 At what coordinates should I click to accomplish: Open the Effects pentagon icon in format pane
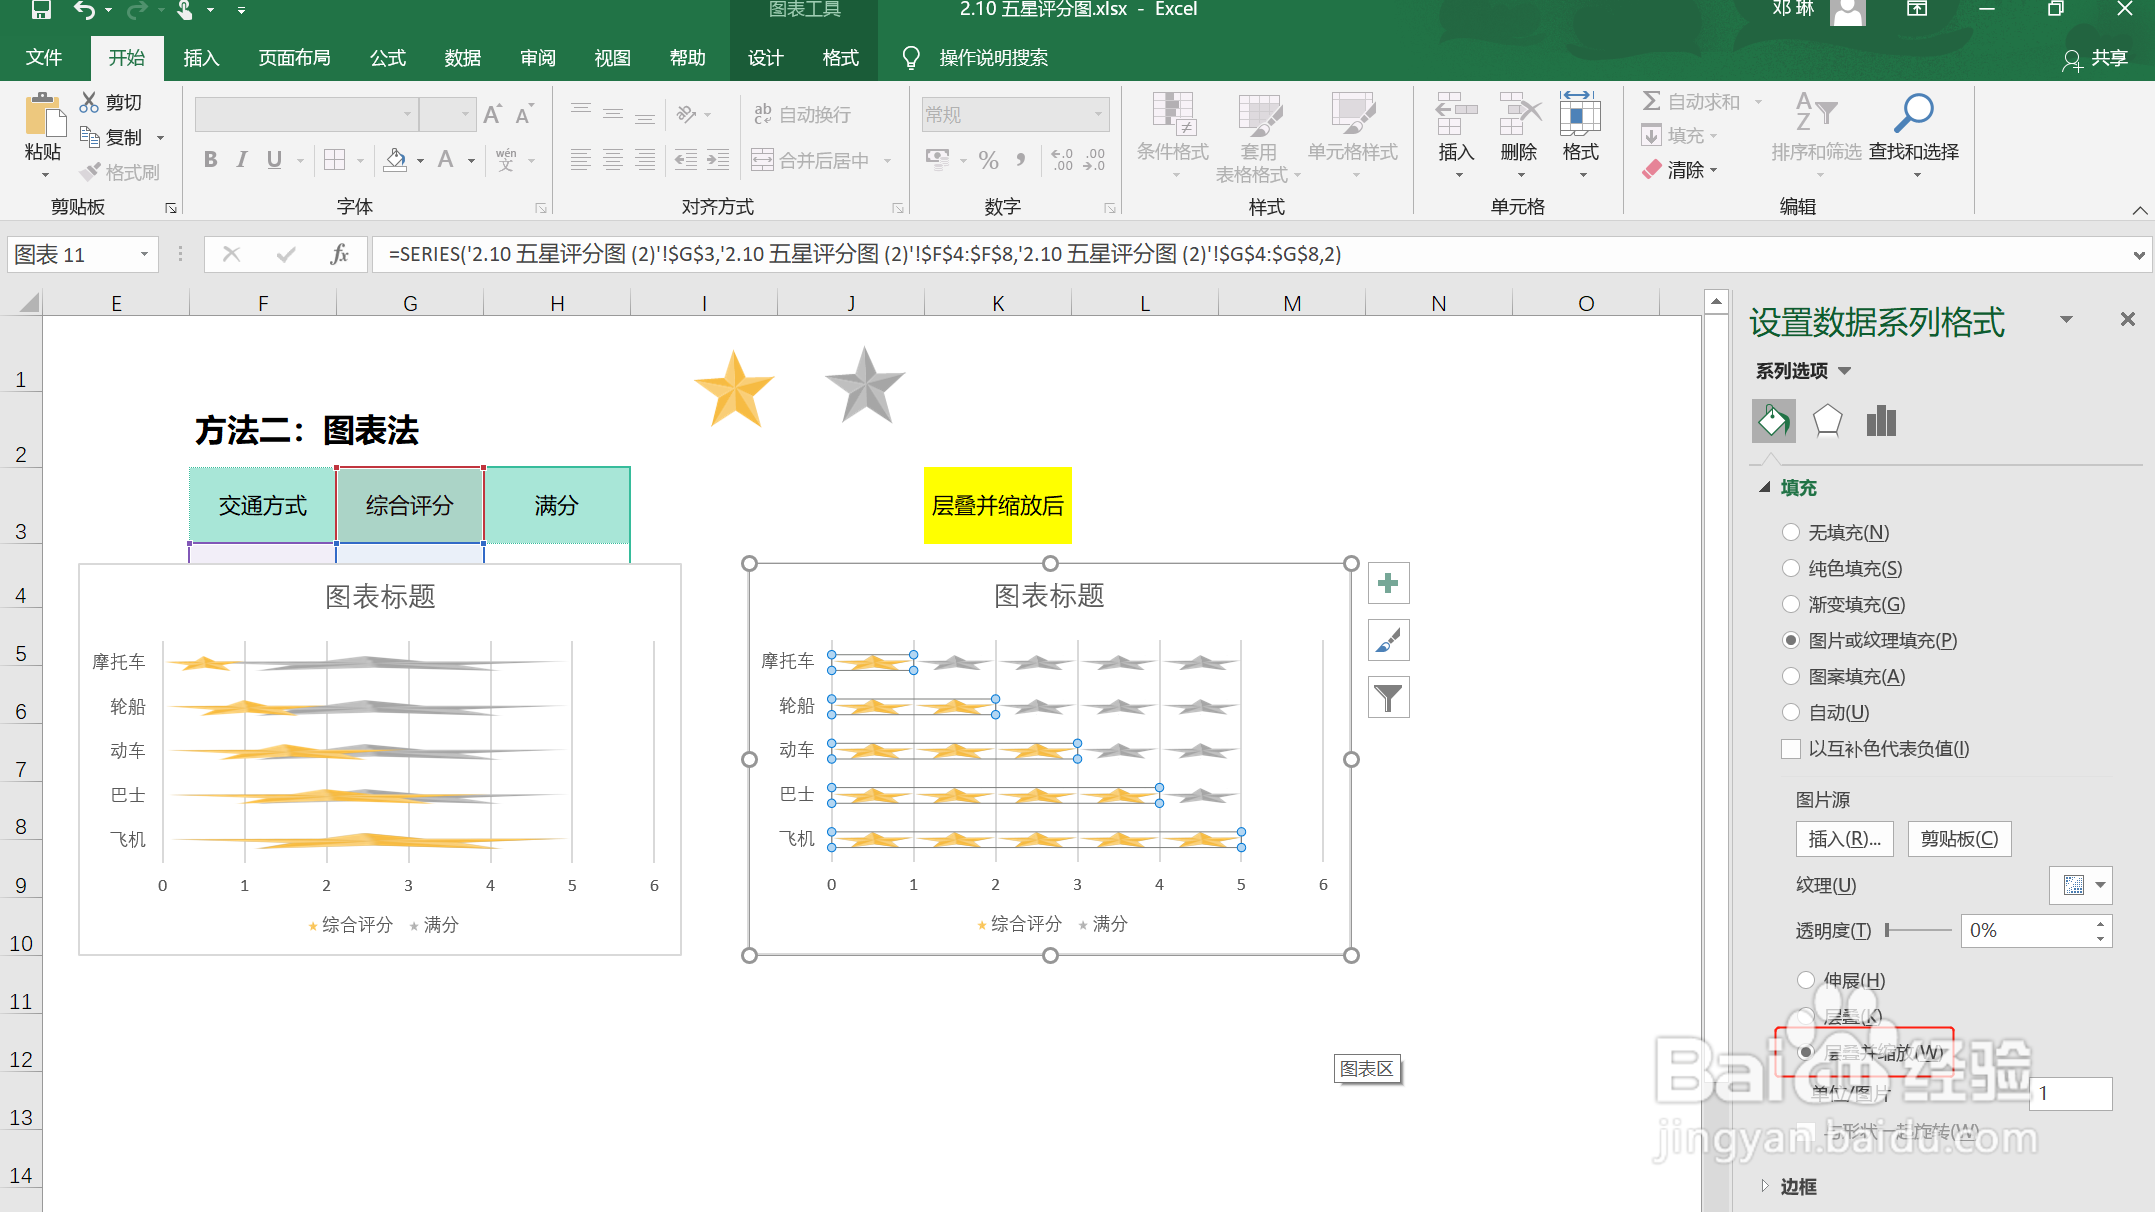[1828, 421]
